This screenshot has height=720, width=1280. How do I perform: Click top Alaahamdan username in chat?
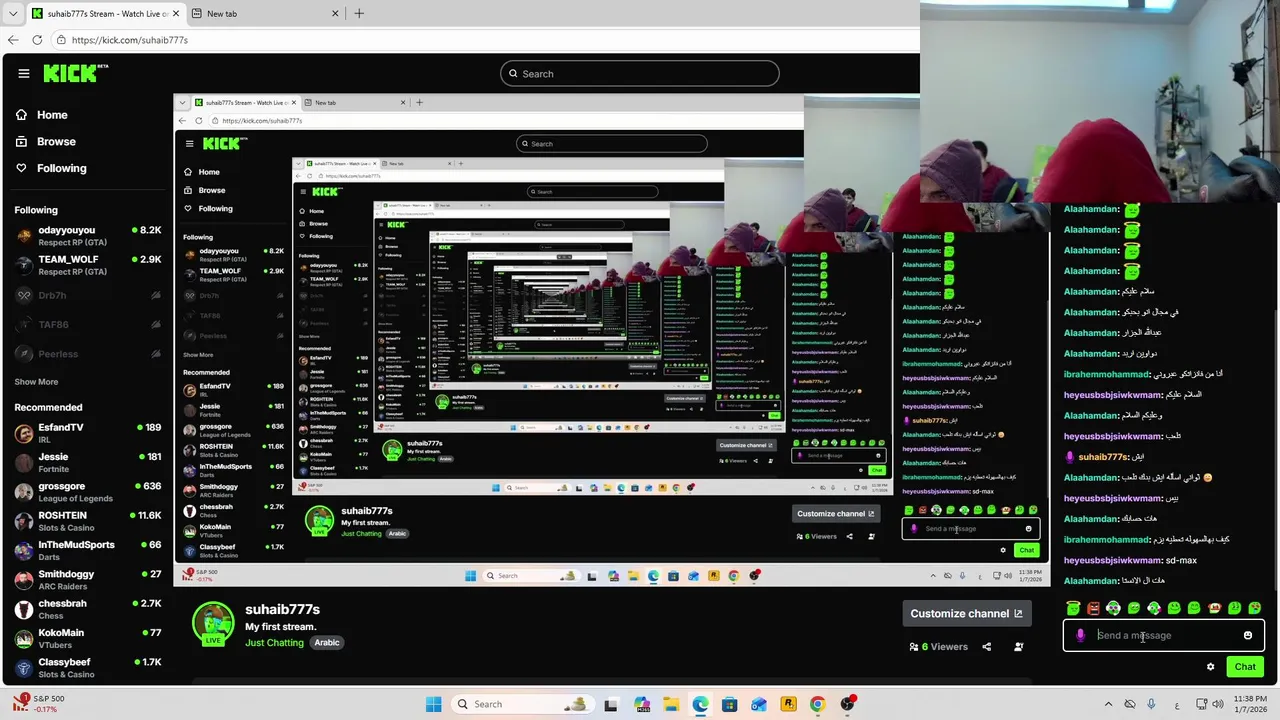(x=1092, y=209)
